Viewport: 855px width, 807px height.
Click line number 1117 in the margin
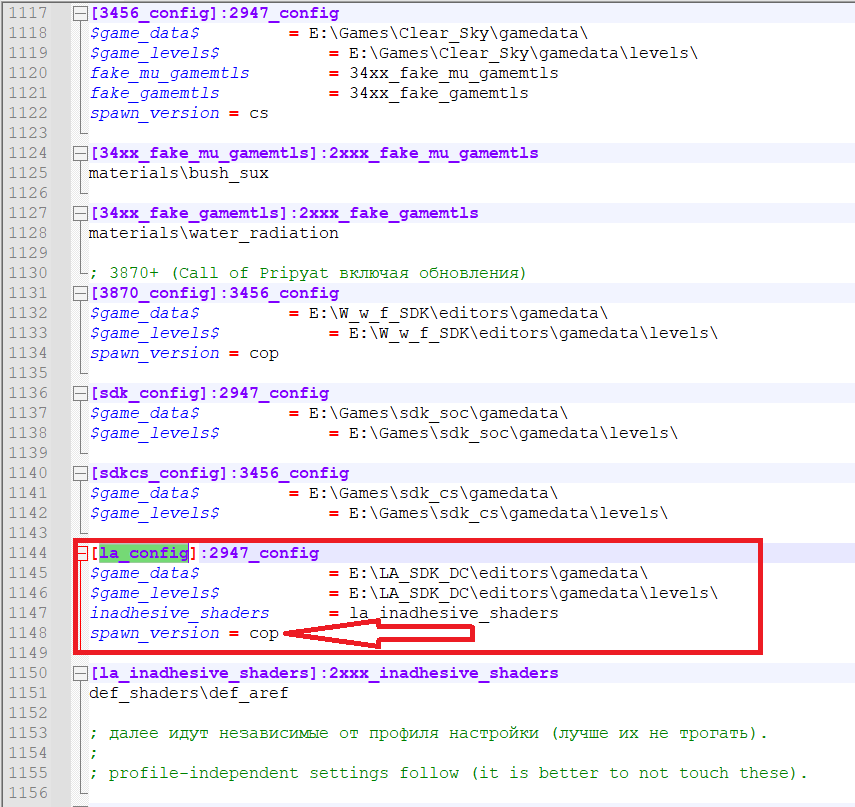[x=28, y=13]
